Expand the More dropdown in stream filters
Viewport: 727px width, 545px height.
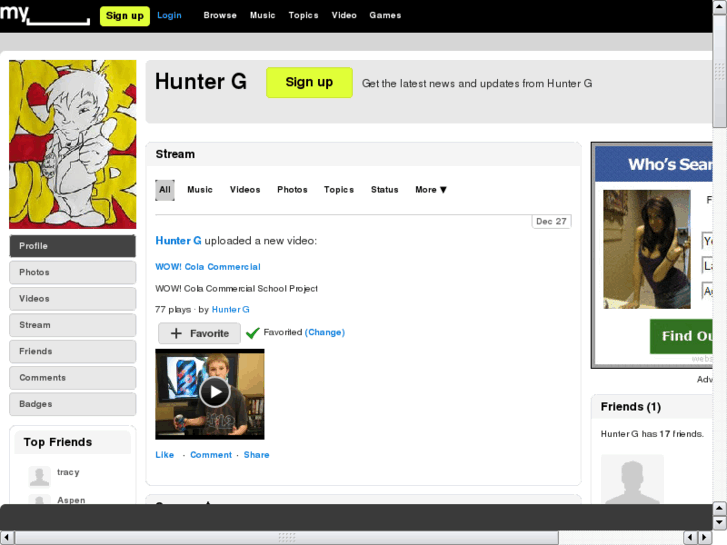(431, 190)
